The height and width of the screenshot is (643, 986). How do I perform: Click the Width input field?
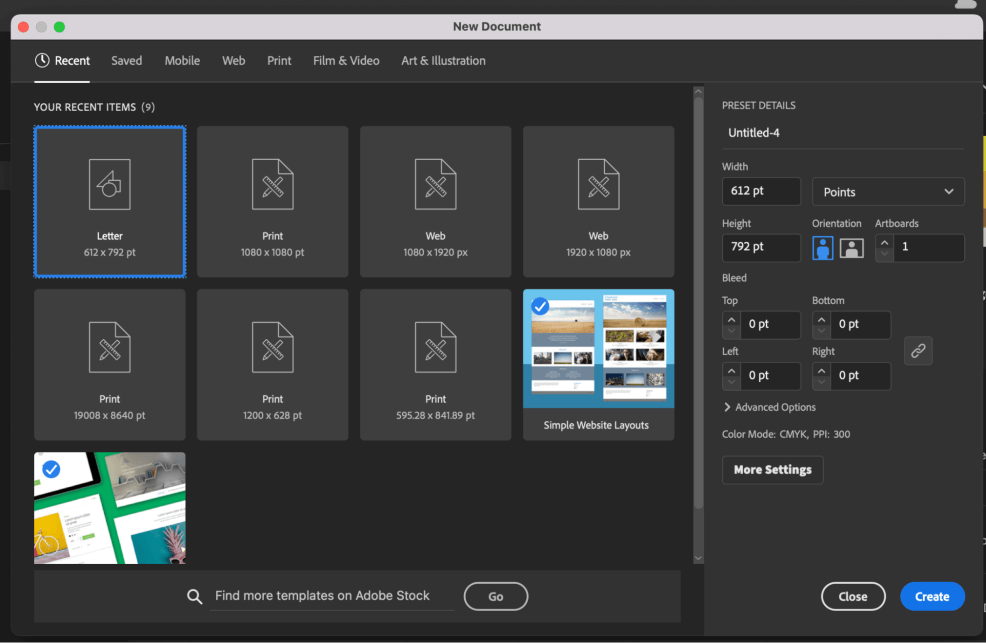coord(760,192)
